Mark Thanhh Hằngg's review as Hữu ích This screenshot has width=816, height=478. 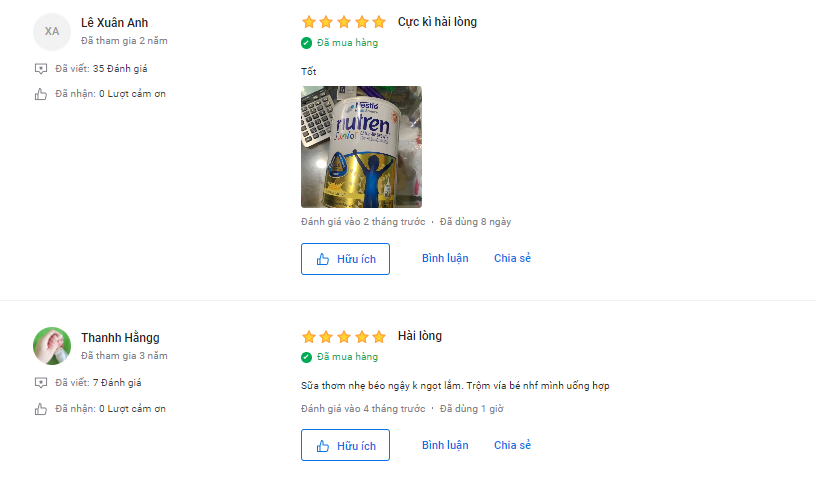tap(345, 445)
